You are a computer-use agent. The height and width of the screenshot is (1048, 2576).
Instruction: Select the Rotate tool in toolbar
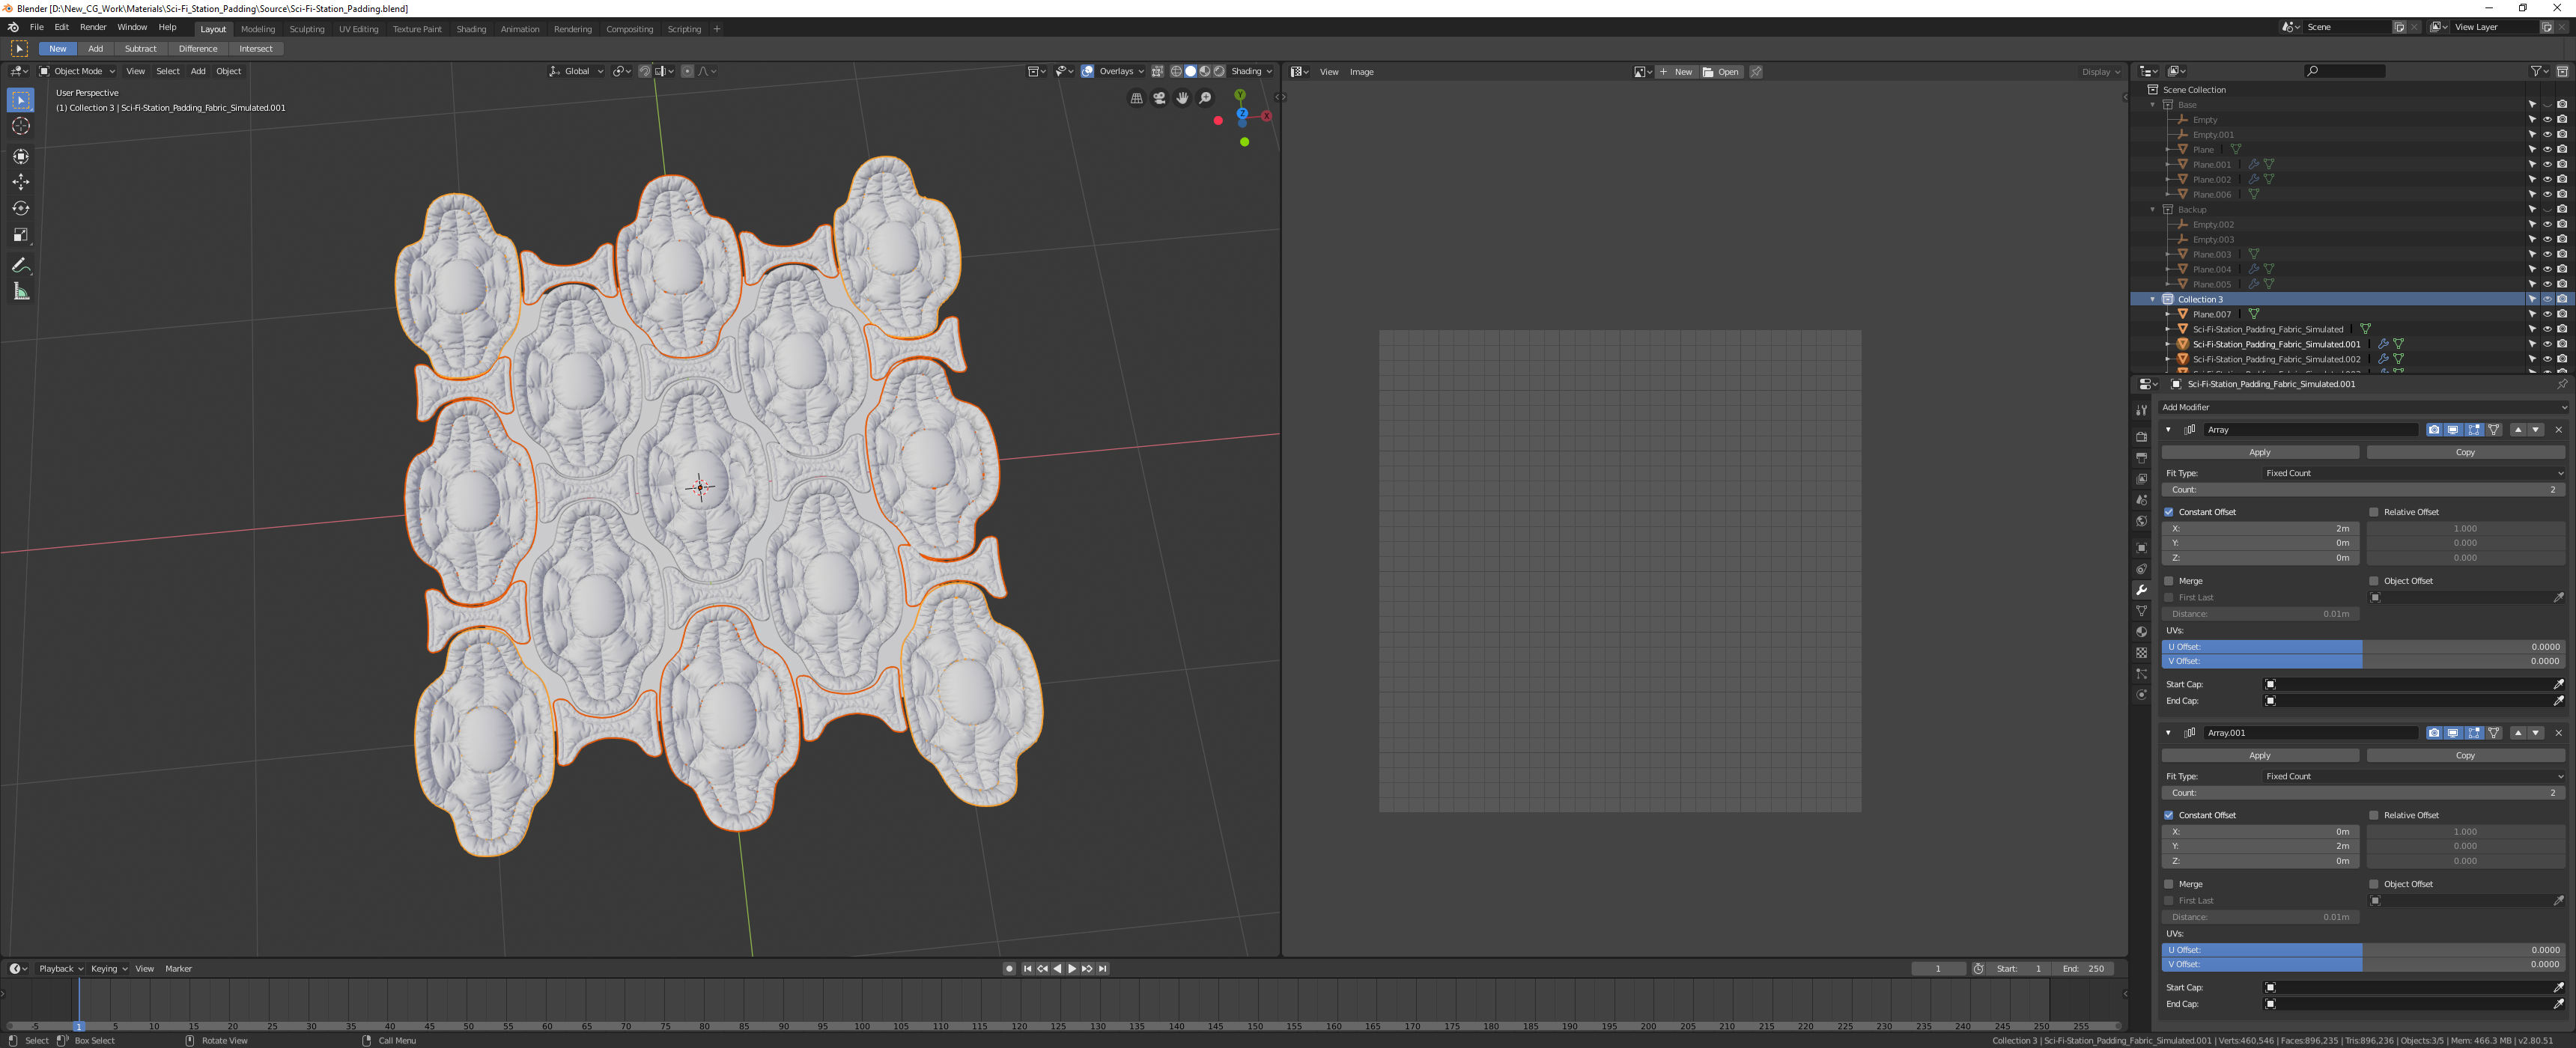point(21,208)
